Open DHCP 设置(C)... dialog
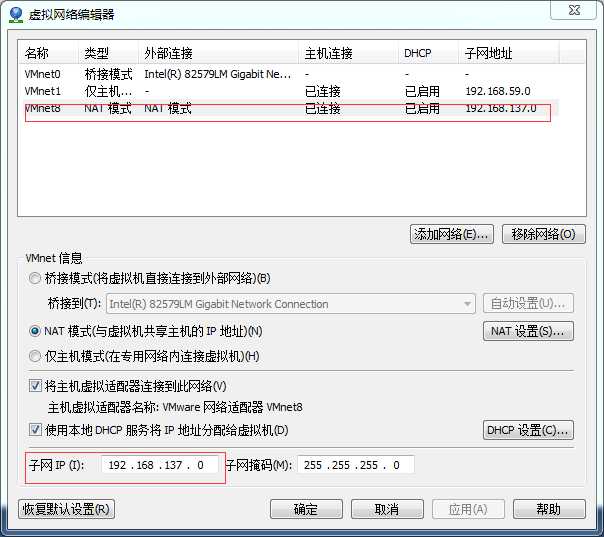Screen dimensions: 604x537 pos(528,430)
